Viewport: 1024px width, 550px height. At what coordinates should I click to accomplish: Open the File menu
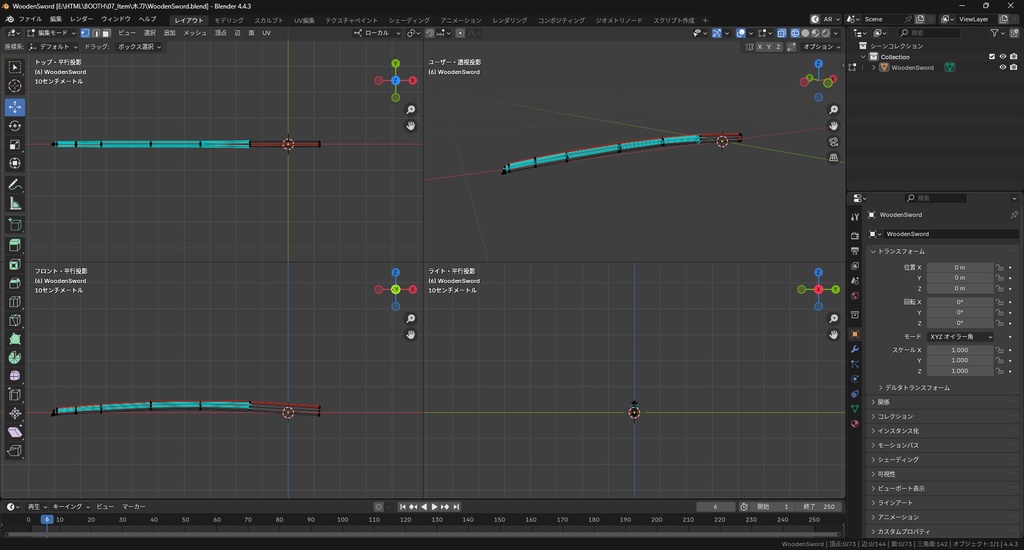[x=30, y=19]
